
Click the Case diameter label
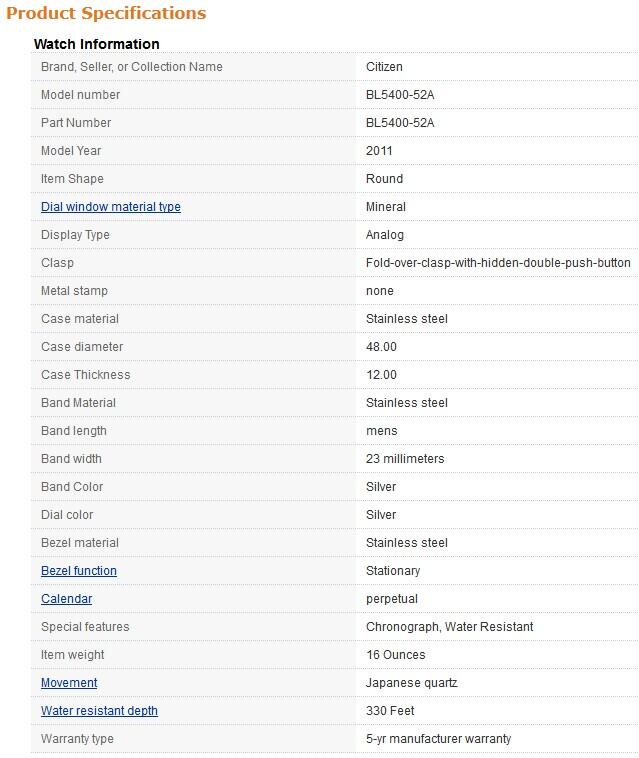point(82,347)
